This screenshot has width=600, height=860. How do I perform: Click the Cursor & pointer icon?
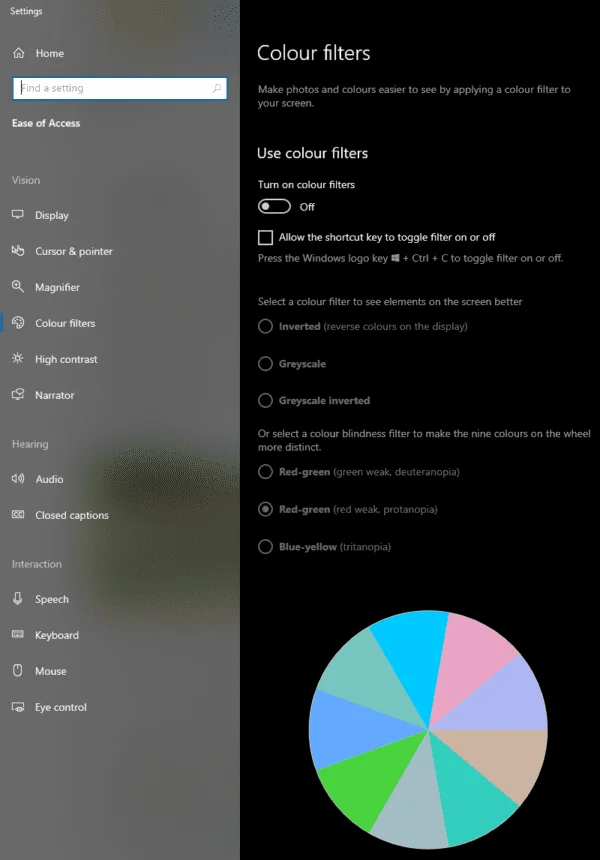tap(18, 251)
